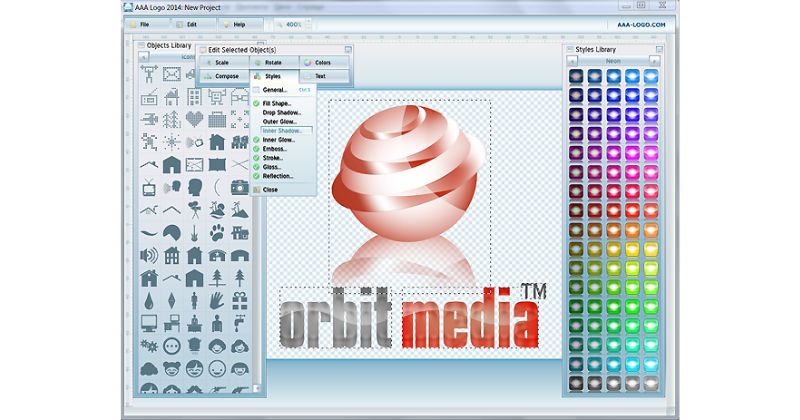Select the pixelated suitcase icon
Viewport: 800px width, 420px height.
(217, 119)
